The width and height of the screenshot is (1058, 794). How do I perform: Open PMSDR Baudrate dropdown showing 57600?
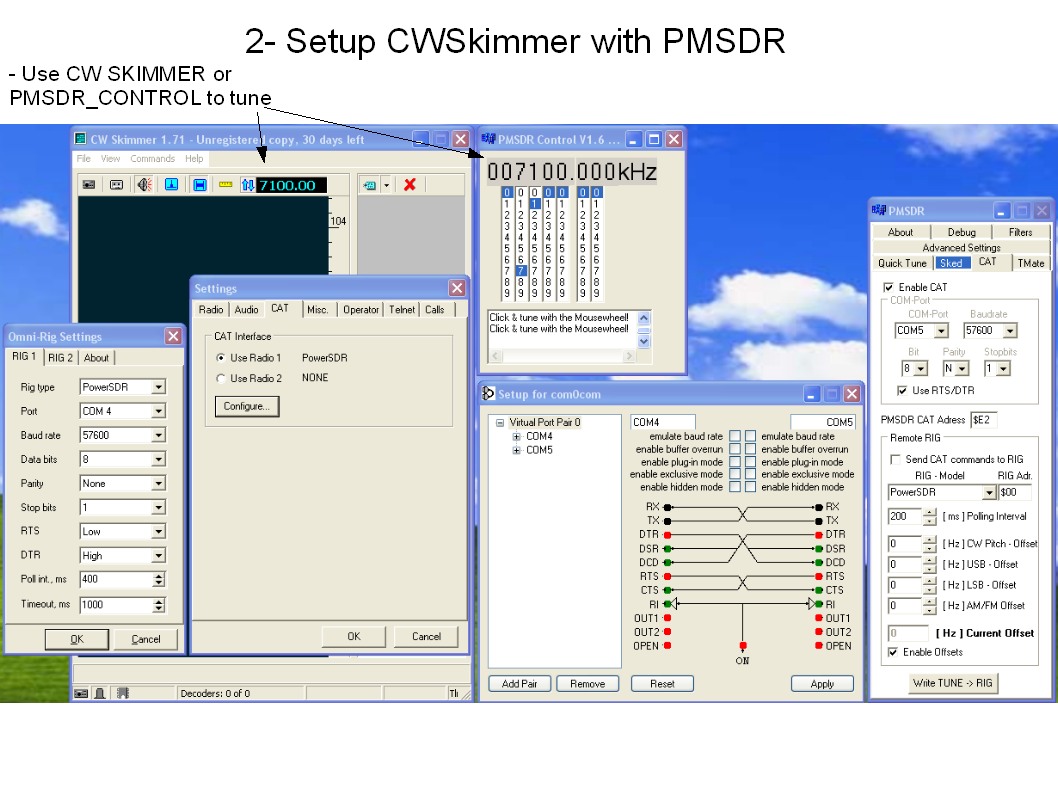click(1010, 331)
